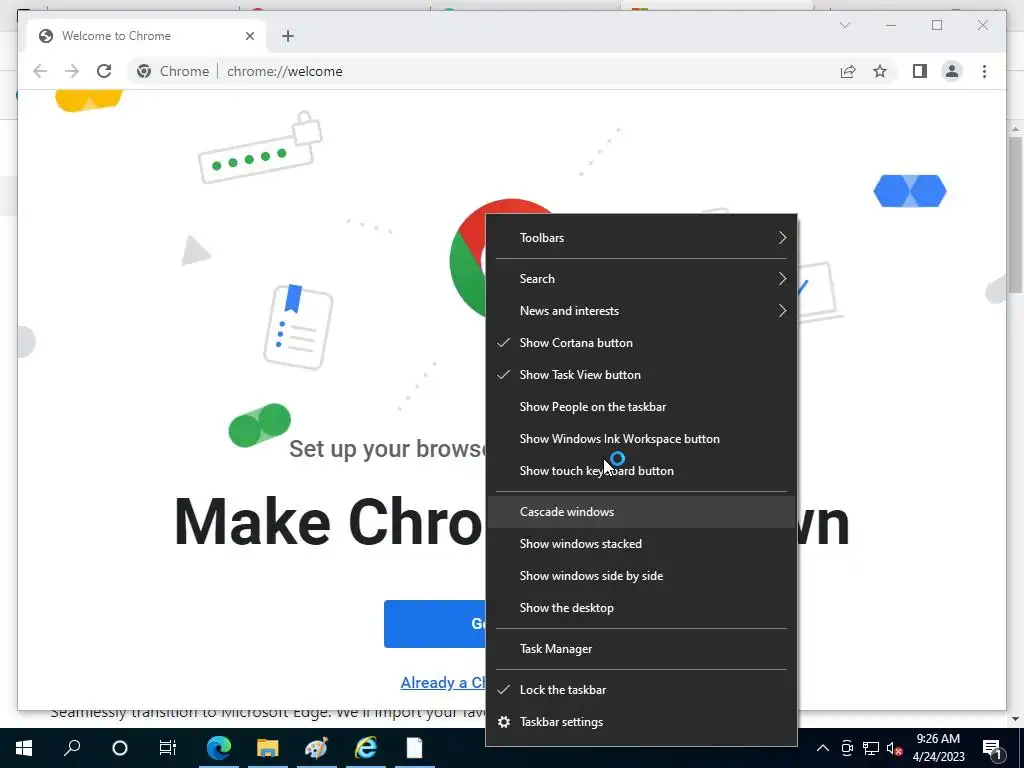Uncheck Show Cortana button
The height and width of the screenshot is (768, 1024).
pyautogui.click(x=641, y=343)
